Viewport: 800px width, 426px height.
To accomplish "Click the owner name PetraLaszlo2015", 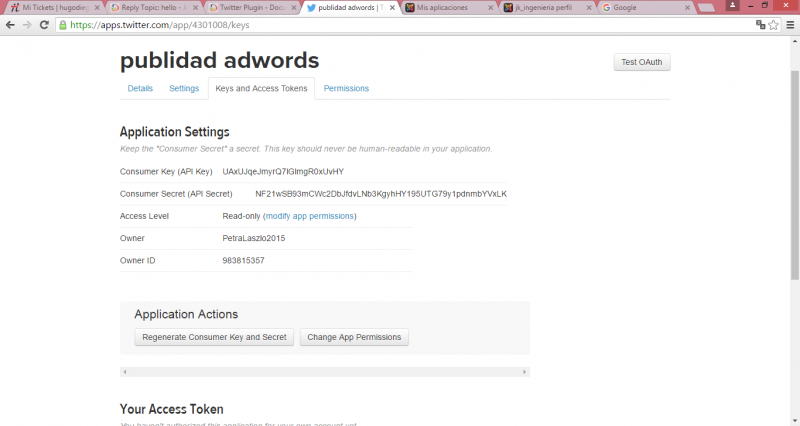I will (254, 238).
